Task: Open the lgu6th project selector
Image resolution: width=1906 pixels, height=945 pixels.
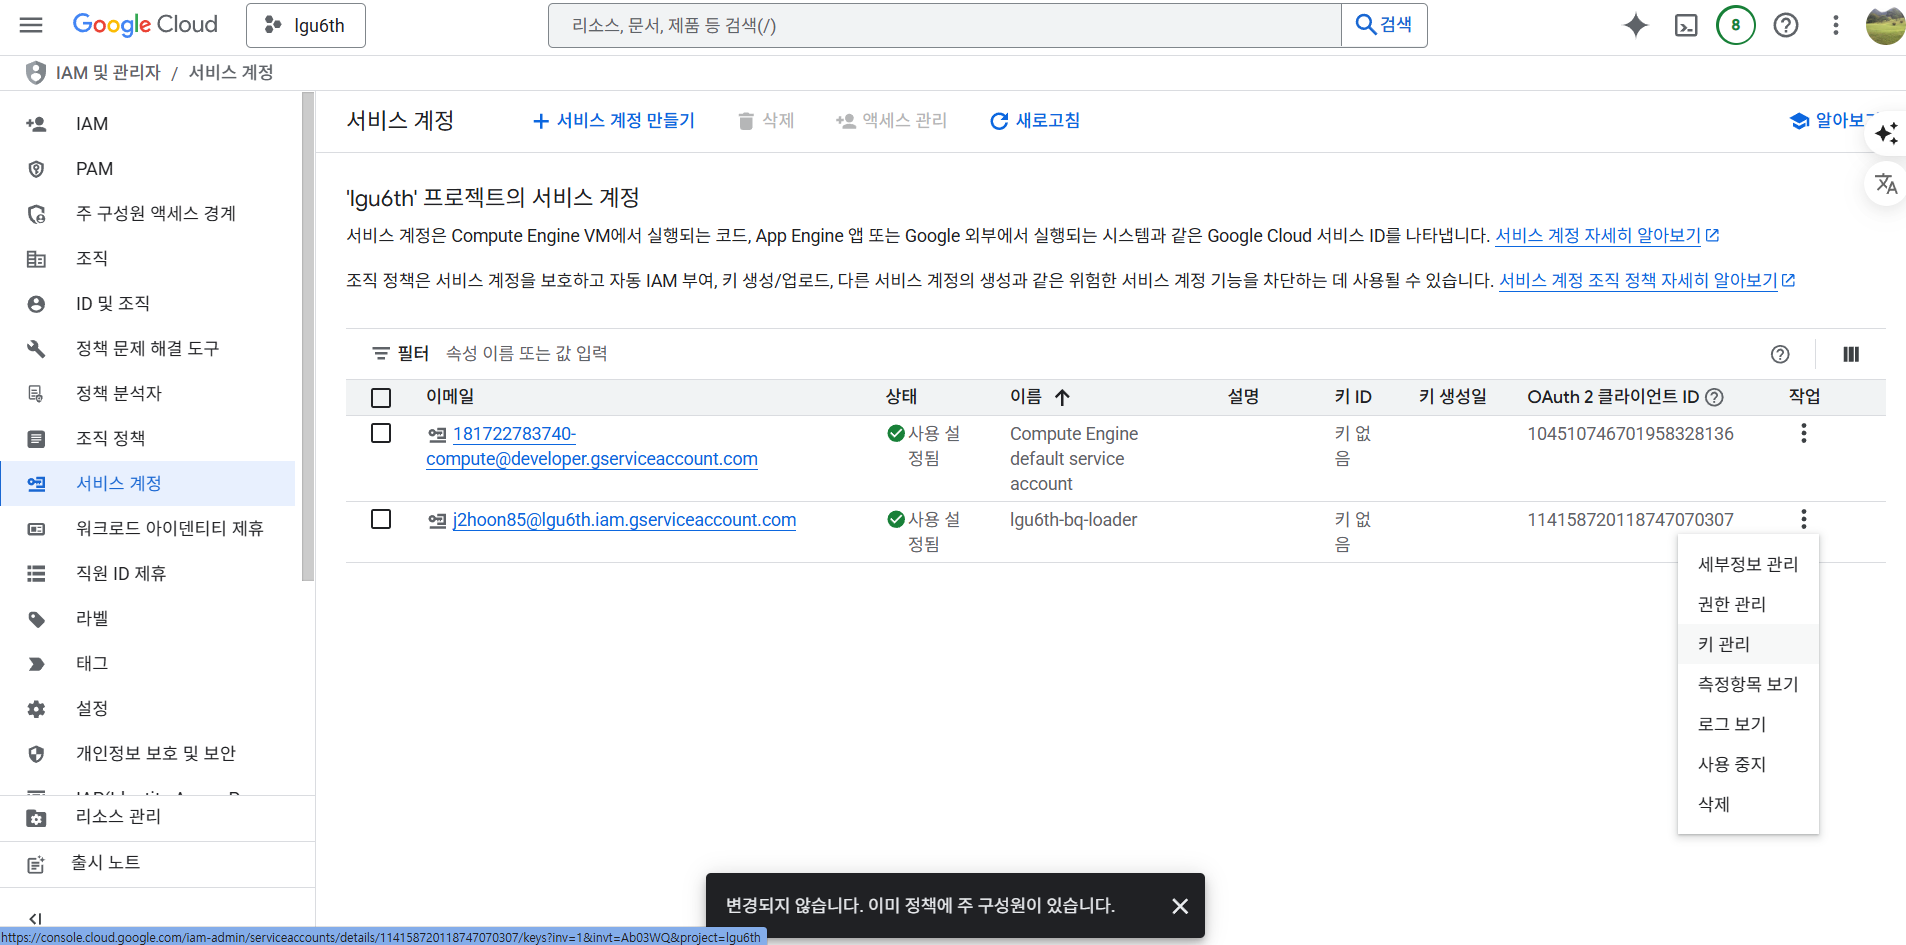Action: tap(306, 25)
